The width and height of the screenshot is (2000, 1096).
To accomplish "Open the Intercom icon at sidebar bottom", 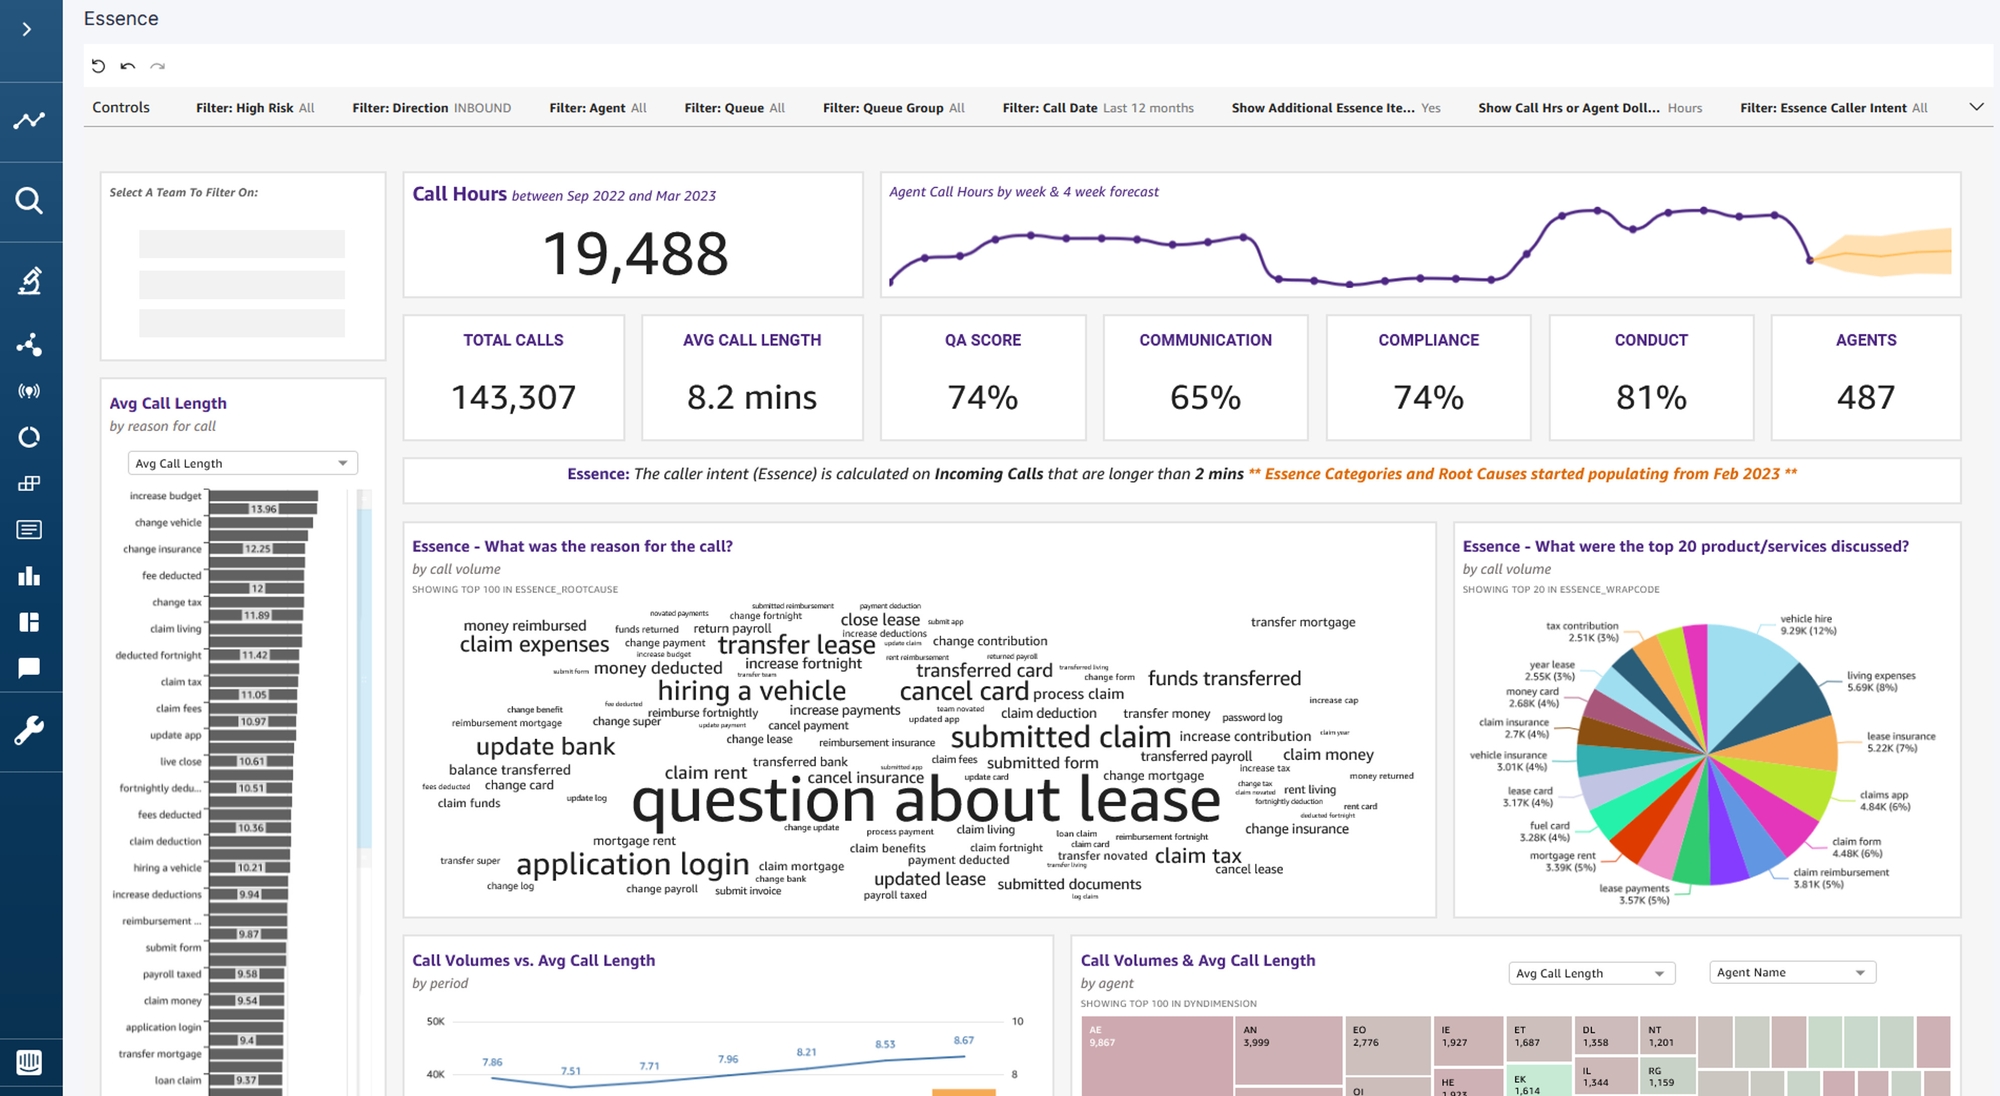I will [29, 1062].
